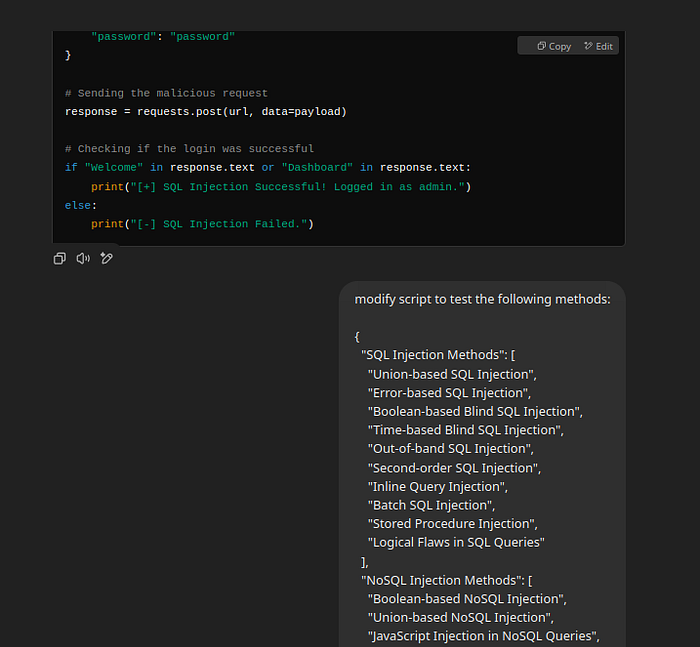Image resolution: width=700 pixels, height=647 pixels.
Task: Click the if line checking "Welcome" in response.text
Action: (x=268, y=167)
